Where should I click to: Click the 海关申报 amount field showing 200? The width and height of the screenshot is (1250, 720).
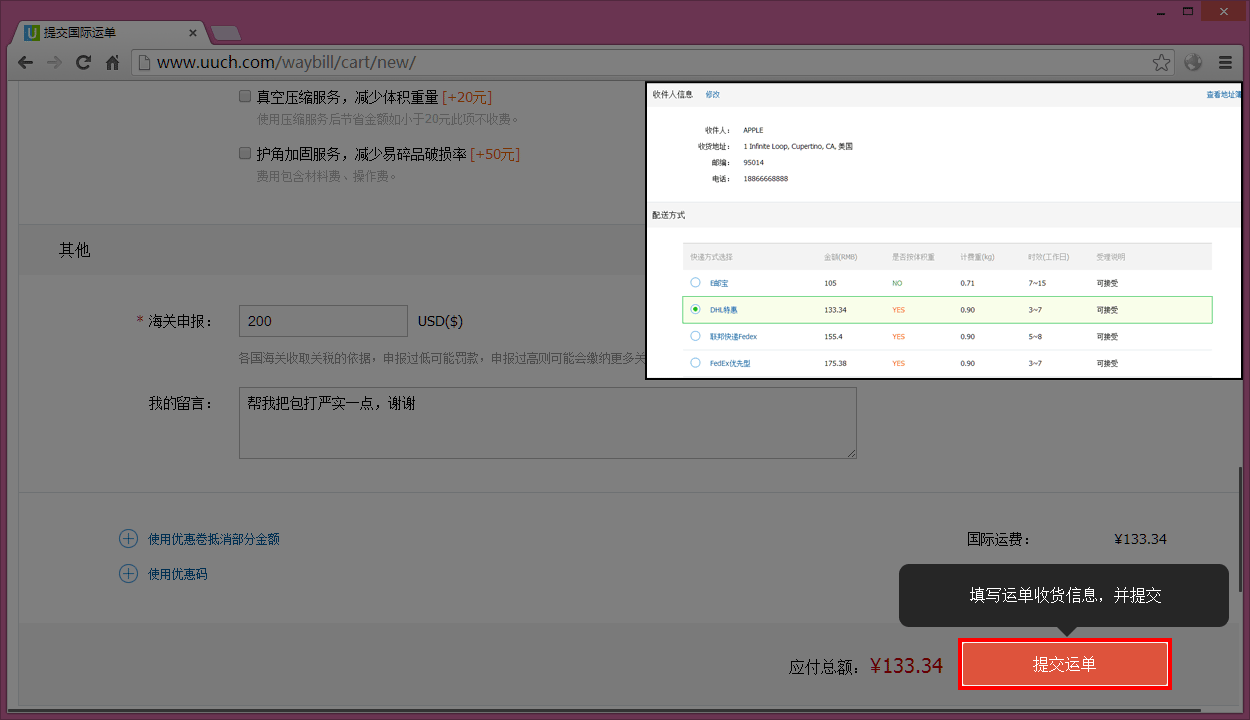coord(323,321)
